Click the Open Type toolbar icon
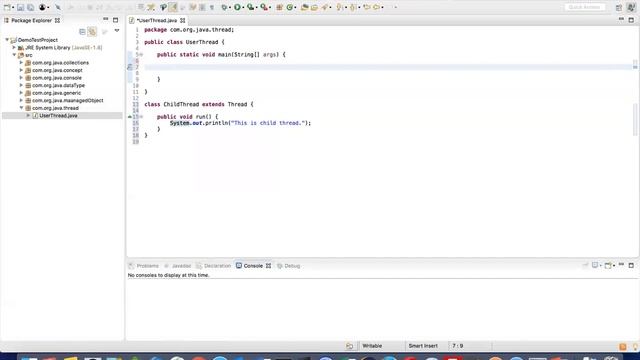 click(304, 7)
